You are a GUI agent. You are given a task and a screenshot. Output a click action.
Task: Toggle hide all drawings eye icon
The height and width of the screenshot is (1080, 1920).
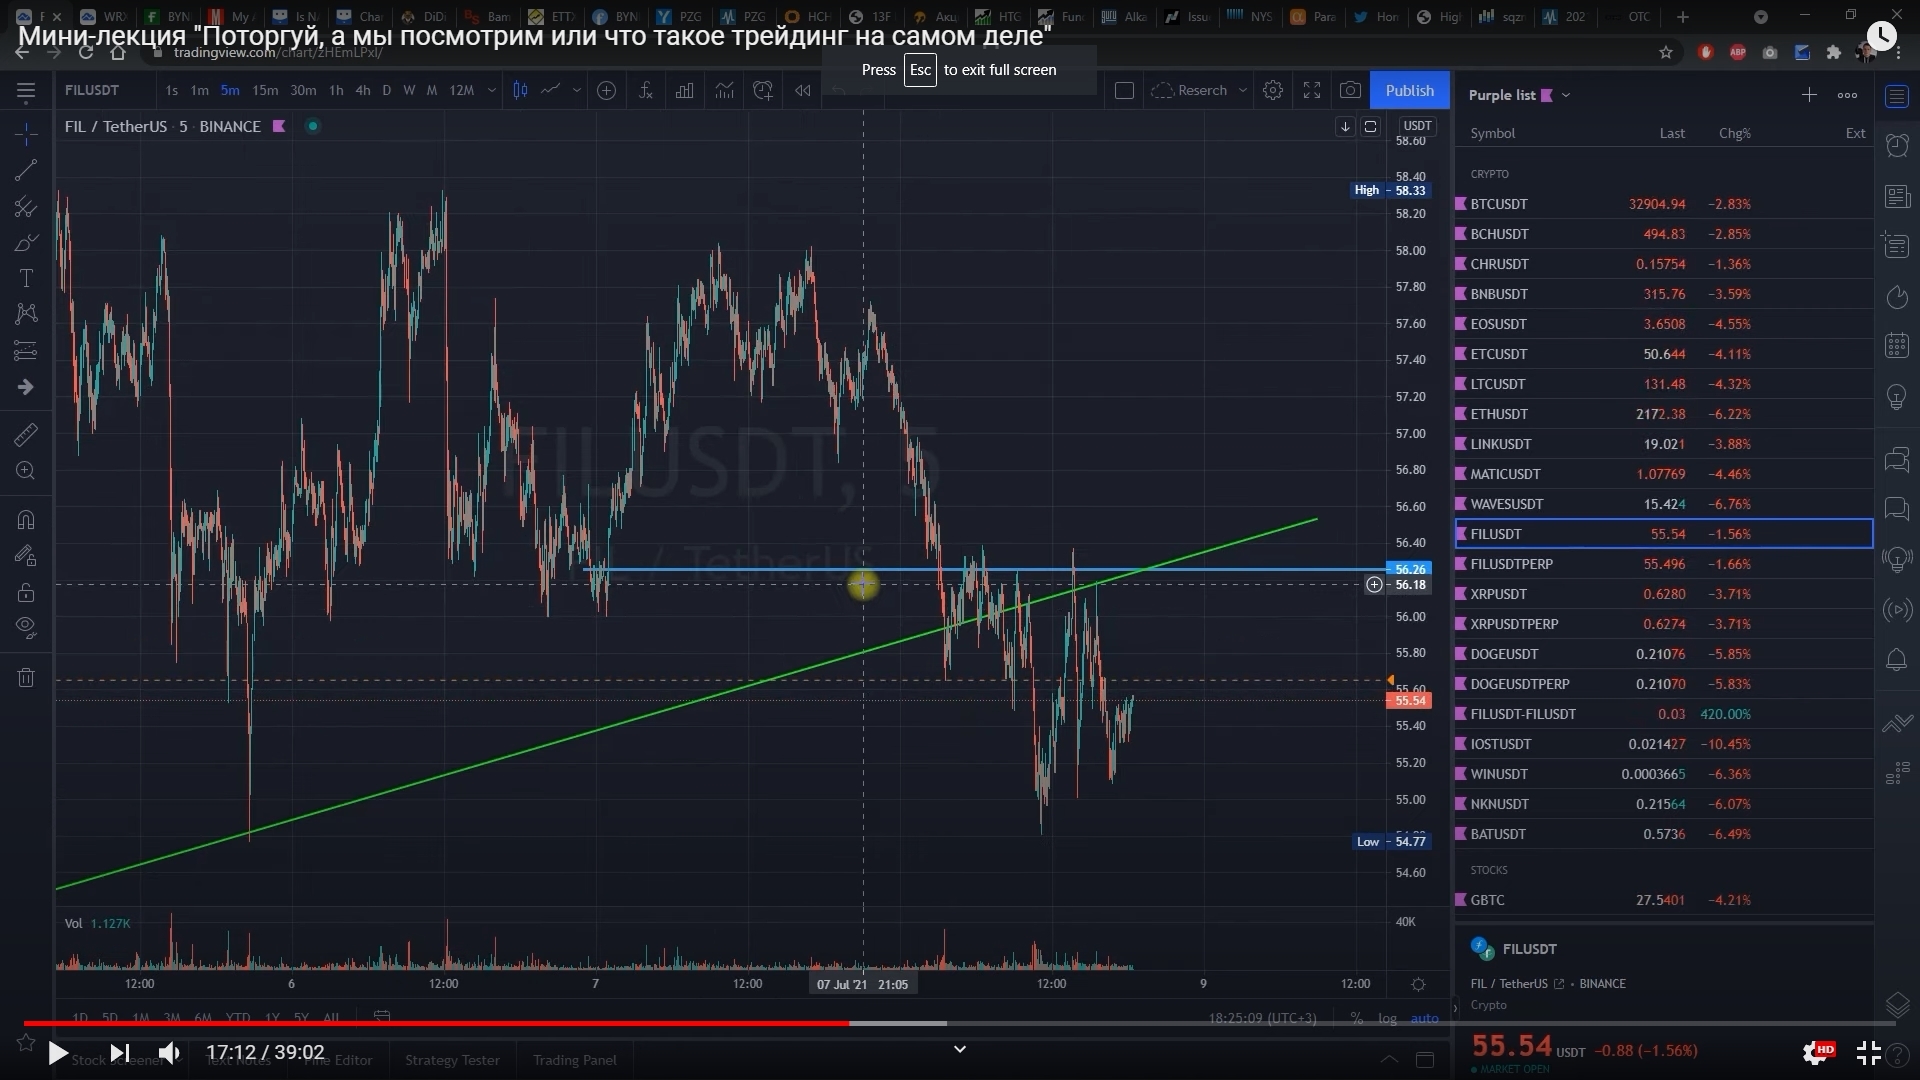coord(26,627)
